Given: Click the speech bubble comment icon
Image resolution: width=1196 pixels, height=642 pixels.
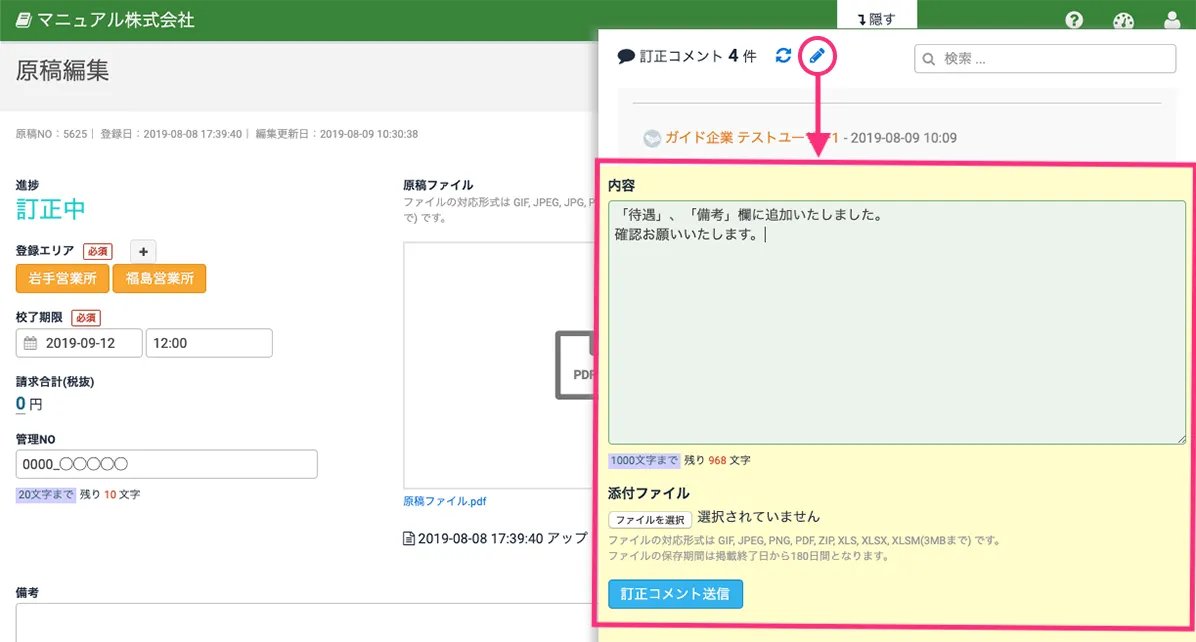Looking at the screenshot, I should click(x=626, y=56).
